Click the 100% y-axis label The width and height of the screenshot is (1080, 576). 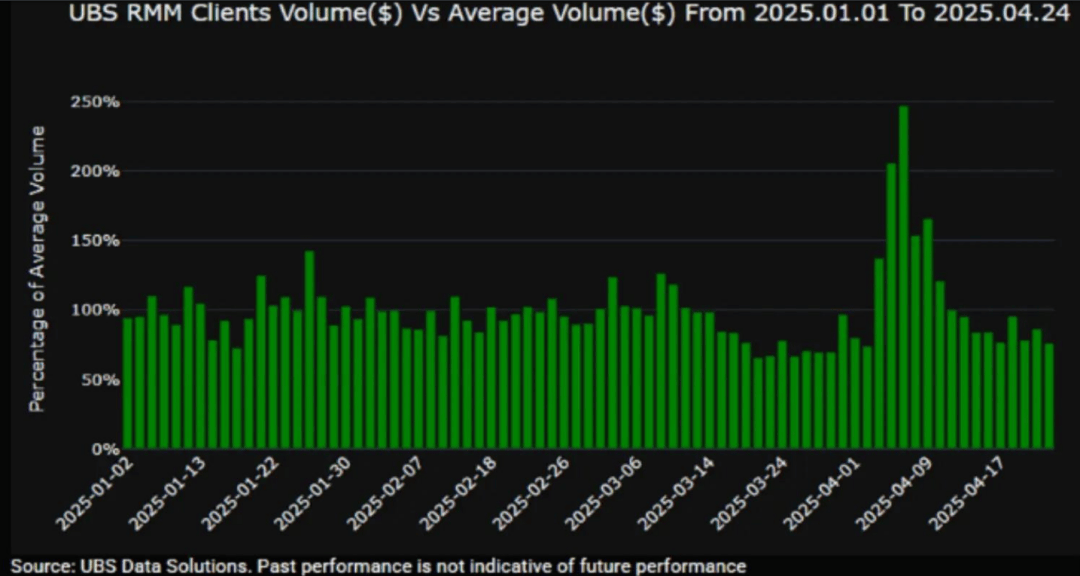(95, 310)
